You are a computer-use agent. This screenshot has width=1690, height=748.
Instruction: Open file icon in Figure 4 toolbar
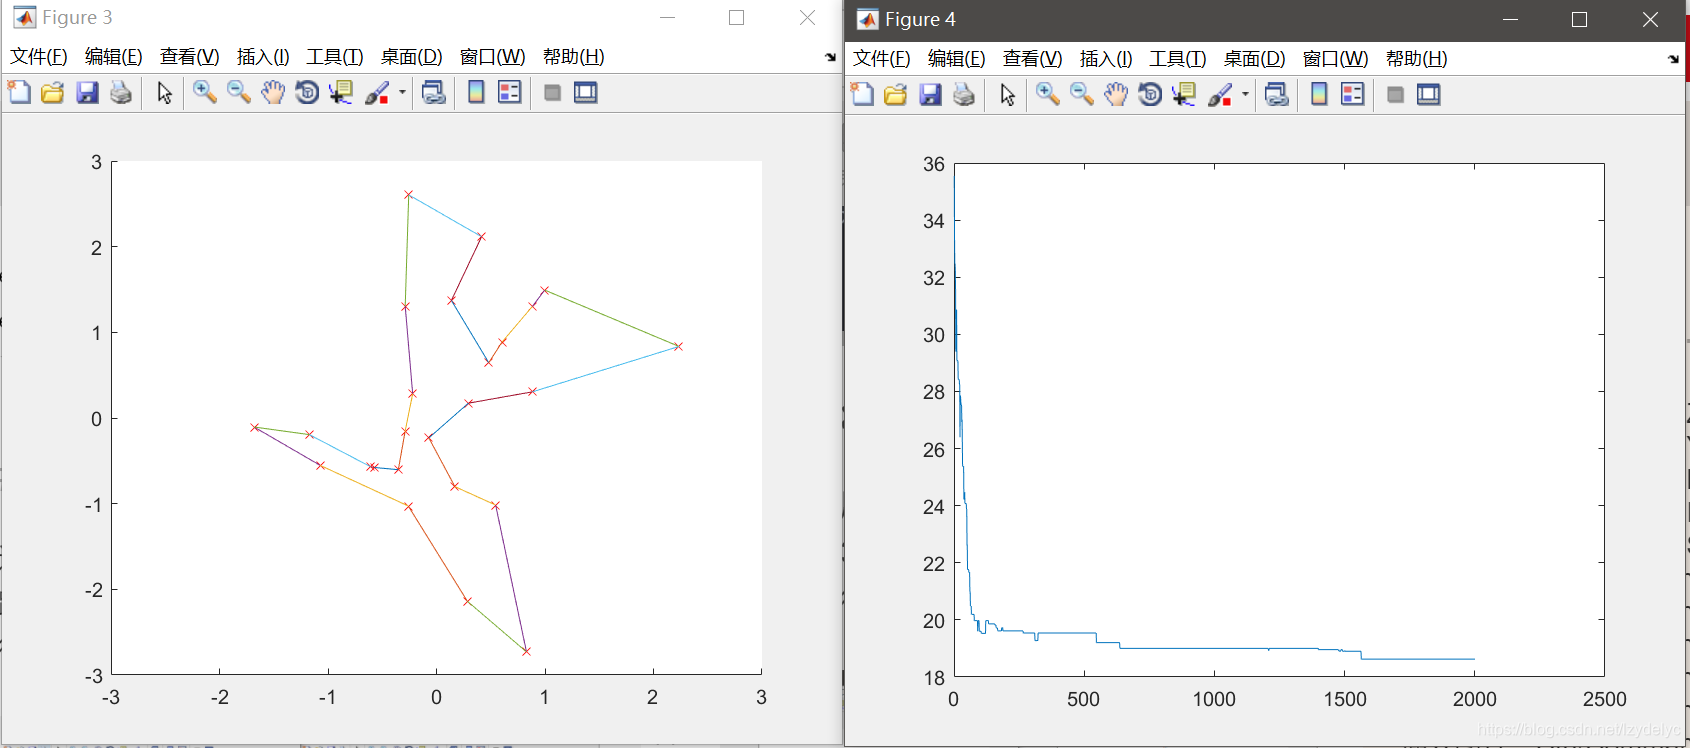(896, 95)
